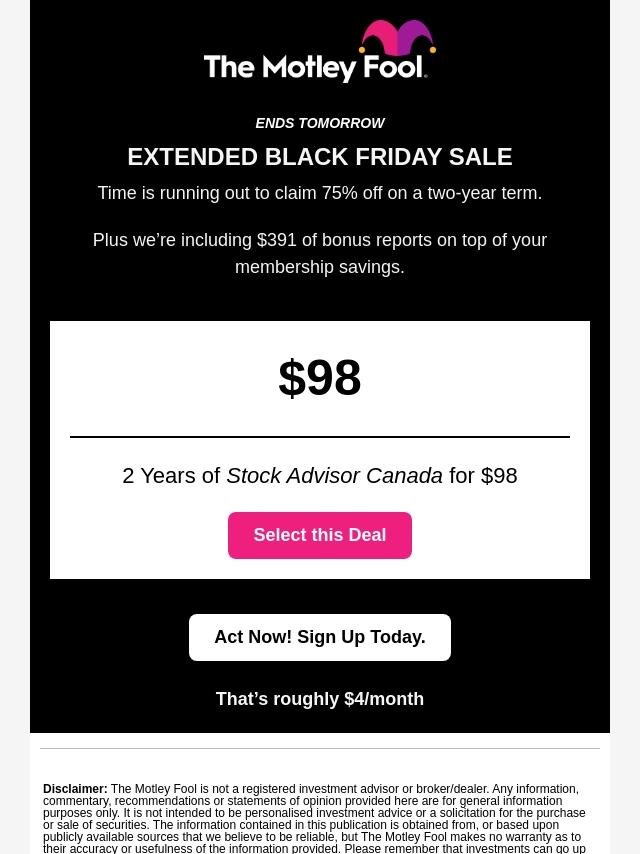640x854 pixels.
Task: Click the disclaimer line starting "purposes only"
Action: point(314,813)
